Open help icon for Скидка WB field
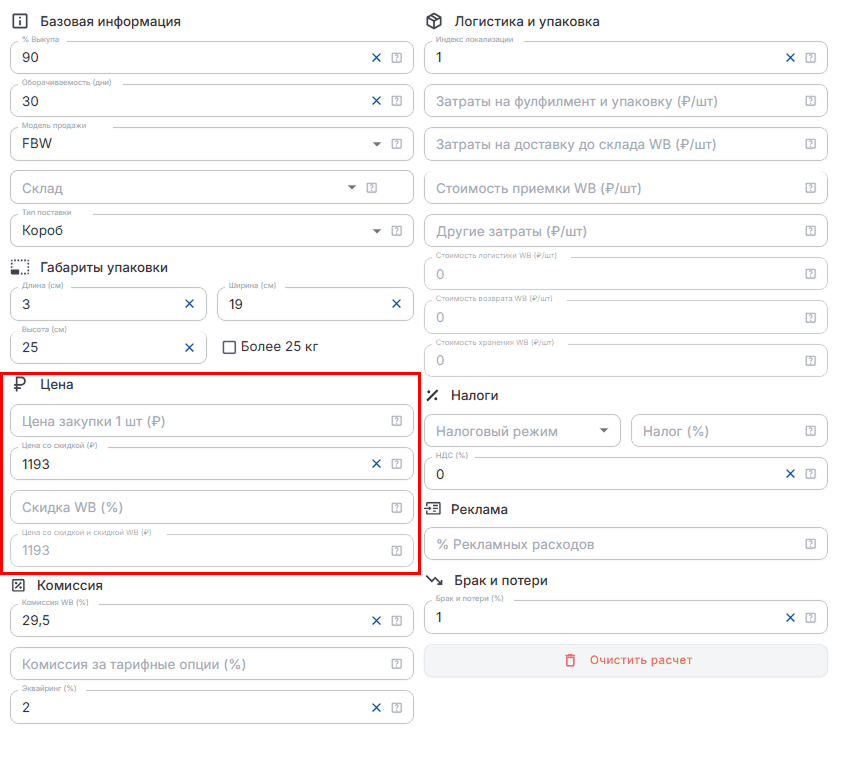 point(396,508)
